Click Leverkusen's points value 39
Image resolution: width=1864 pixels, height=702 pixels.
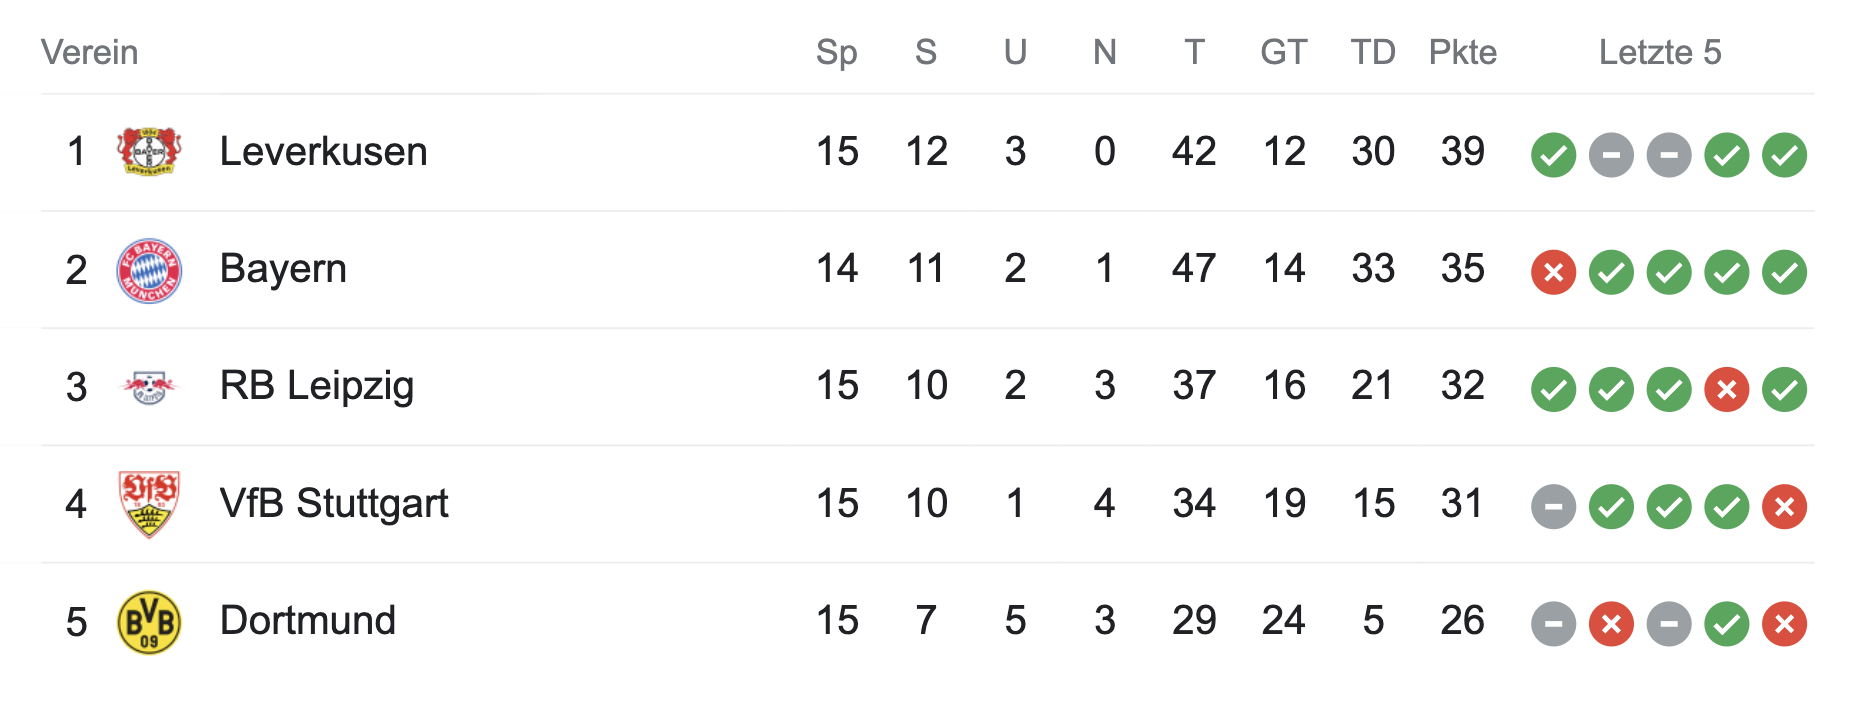pyautogui.click(x=1462, y=152)
